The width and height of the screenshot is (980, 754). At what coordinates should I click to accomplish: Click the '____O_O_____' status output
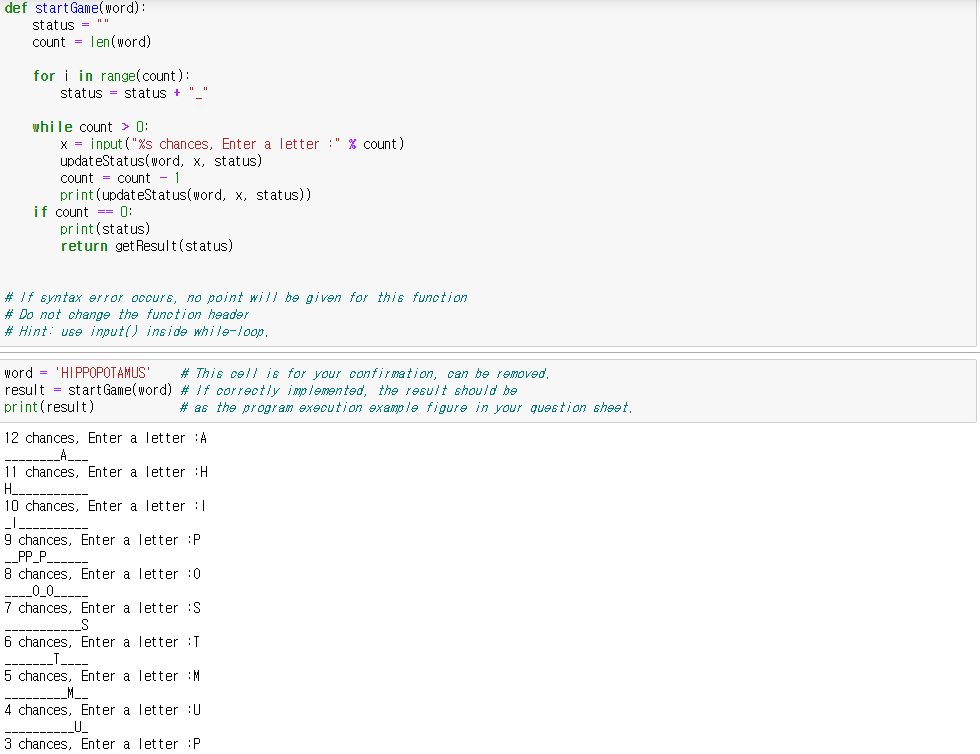click(46, 591)
